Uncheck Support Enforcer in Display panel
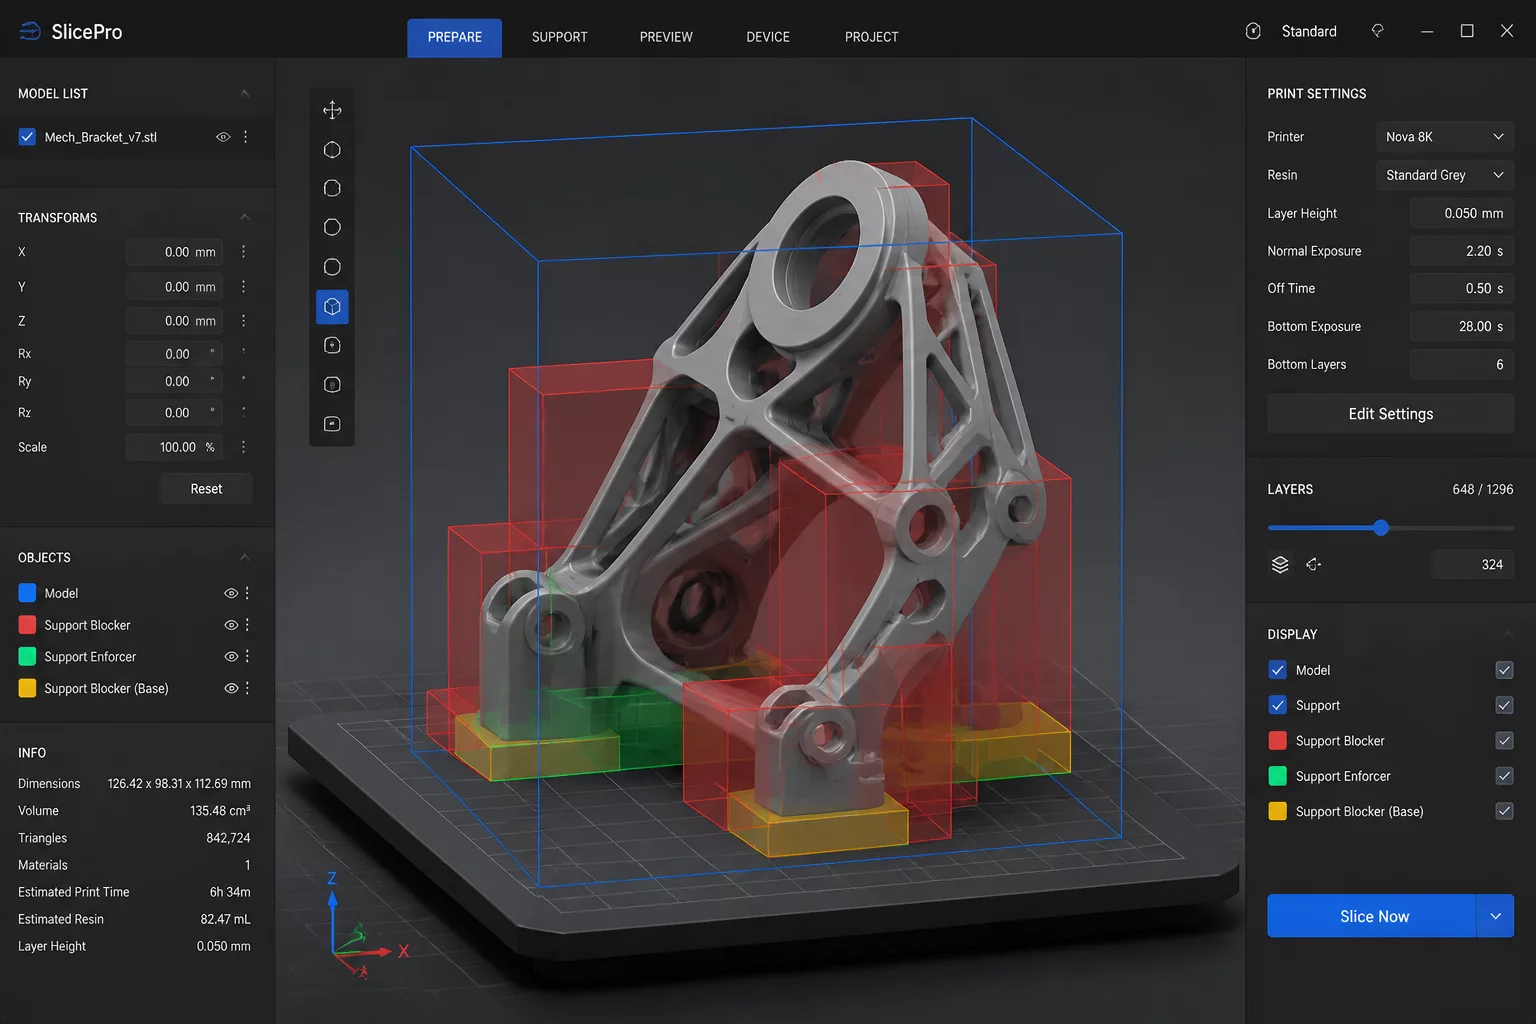1536x1024 pixels. tap(1504, 776)
